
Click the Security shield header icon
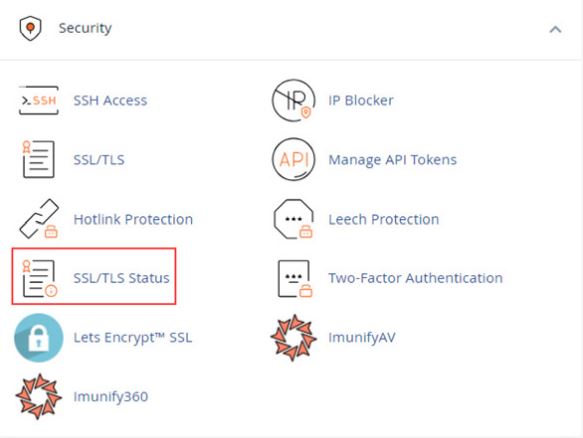click(x=30, y=28)
